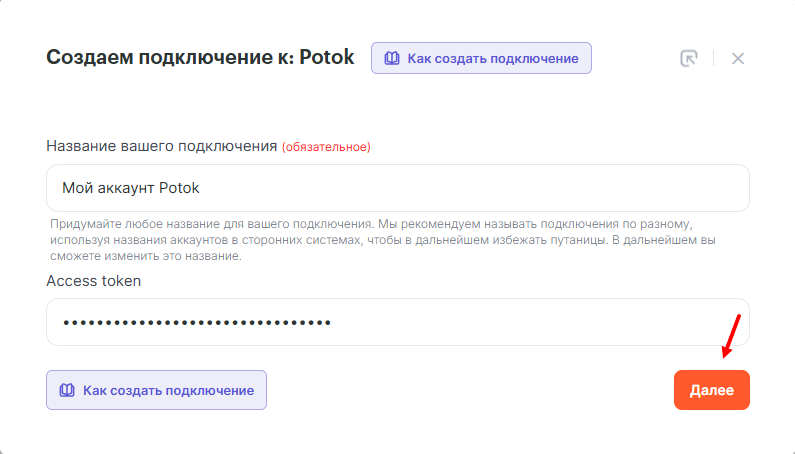Click the 'Название вашего подключения' field label

[x=161, y=146]
